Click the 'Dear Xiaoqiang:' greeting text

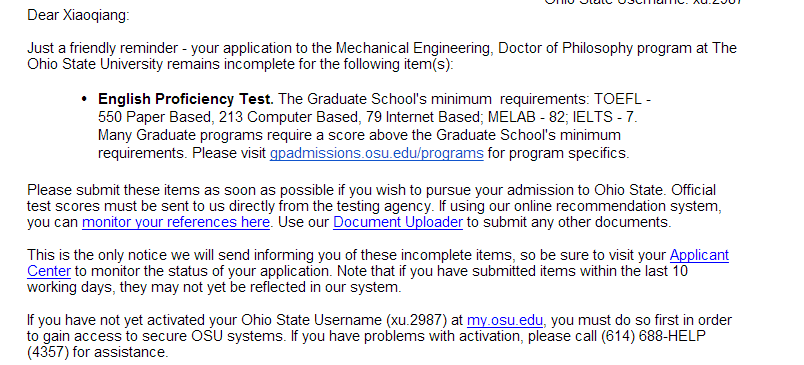click(x=78, y=15)
